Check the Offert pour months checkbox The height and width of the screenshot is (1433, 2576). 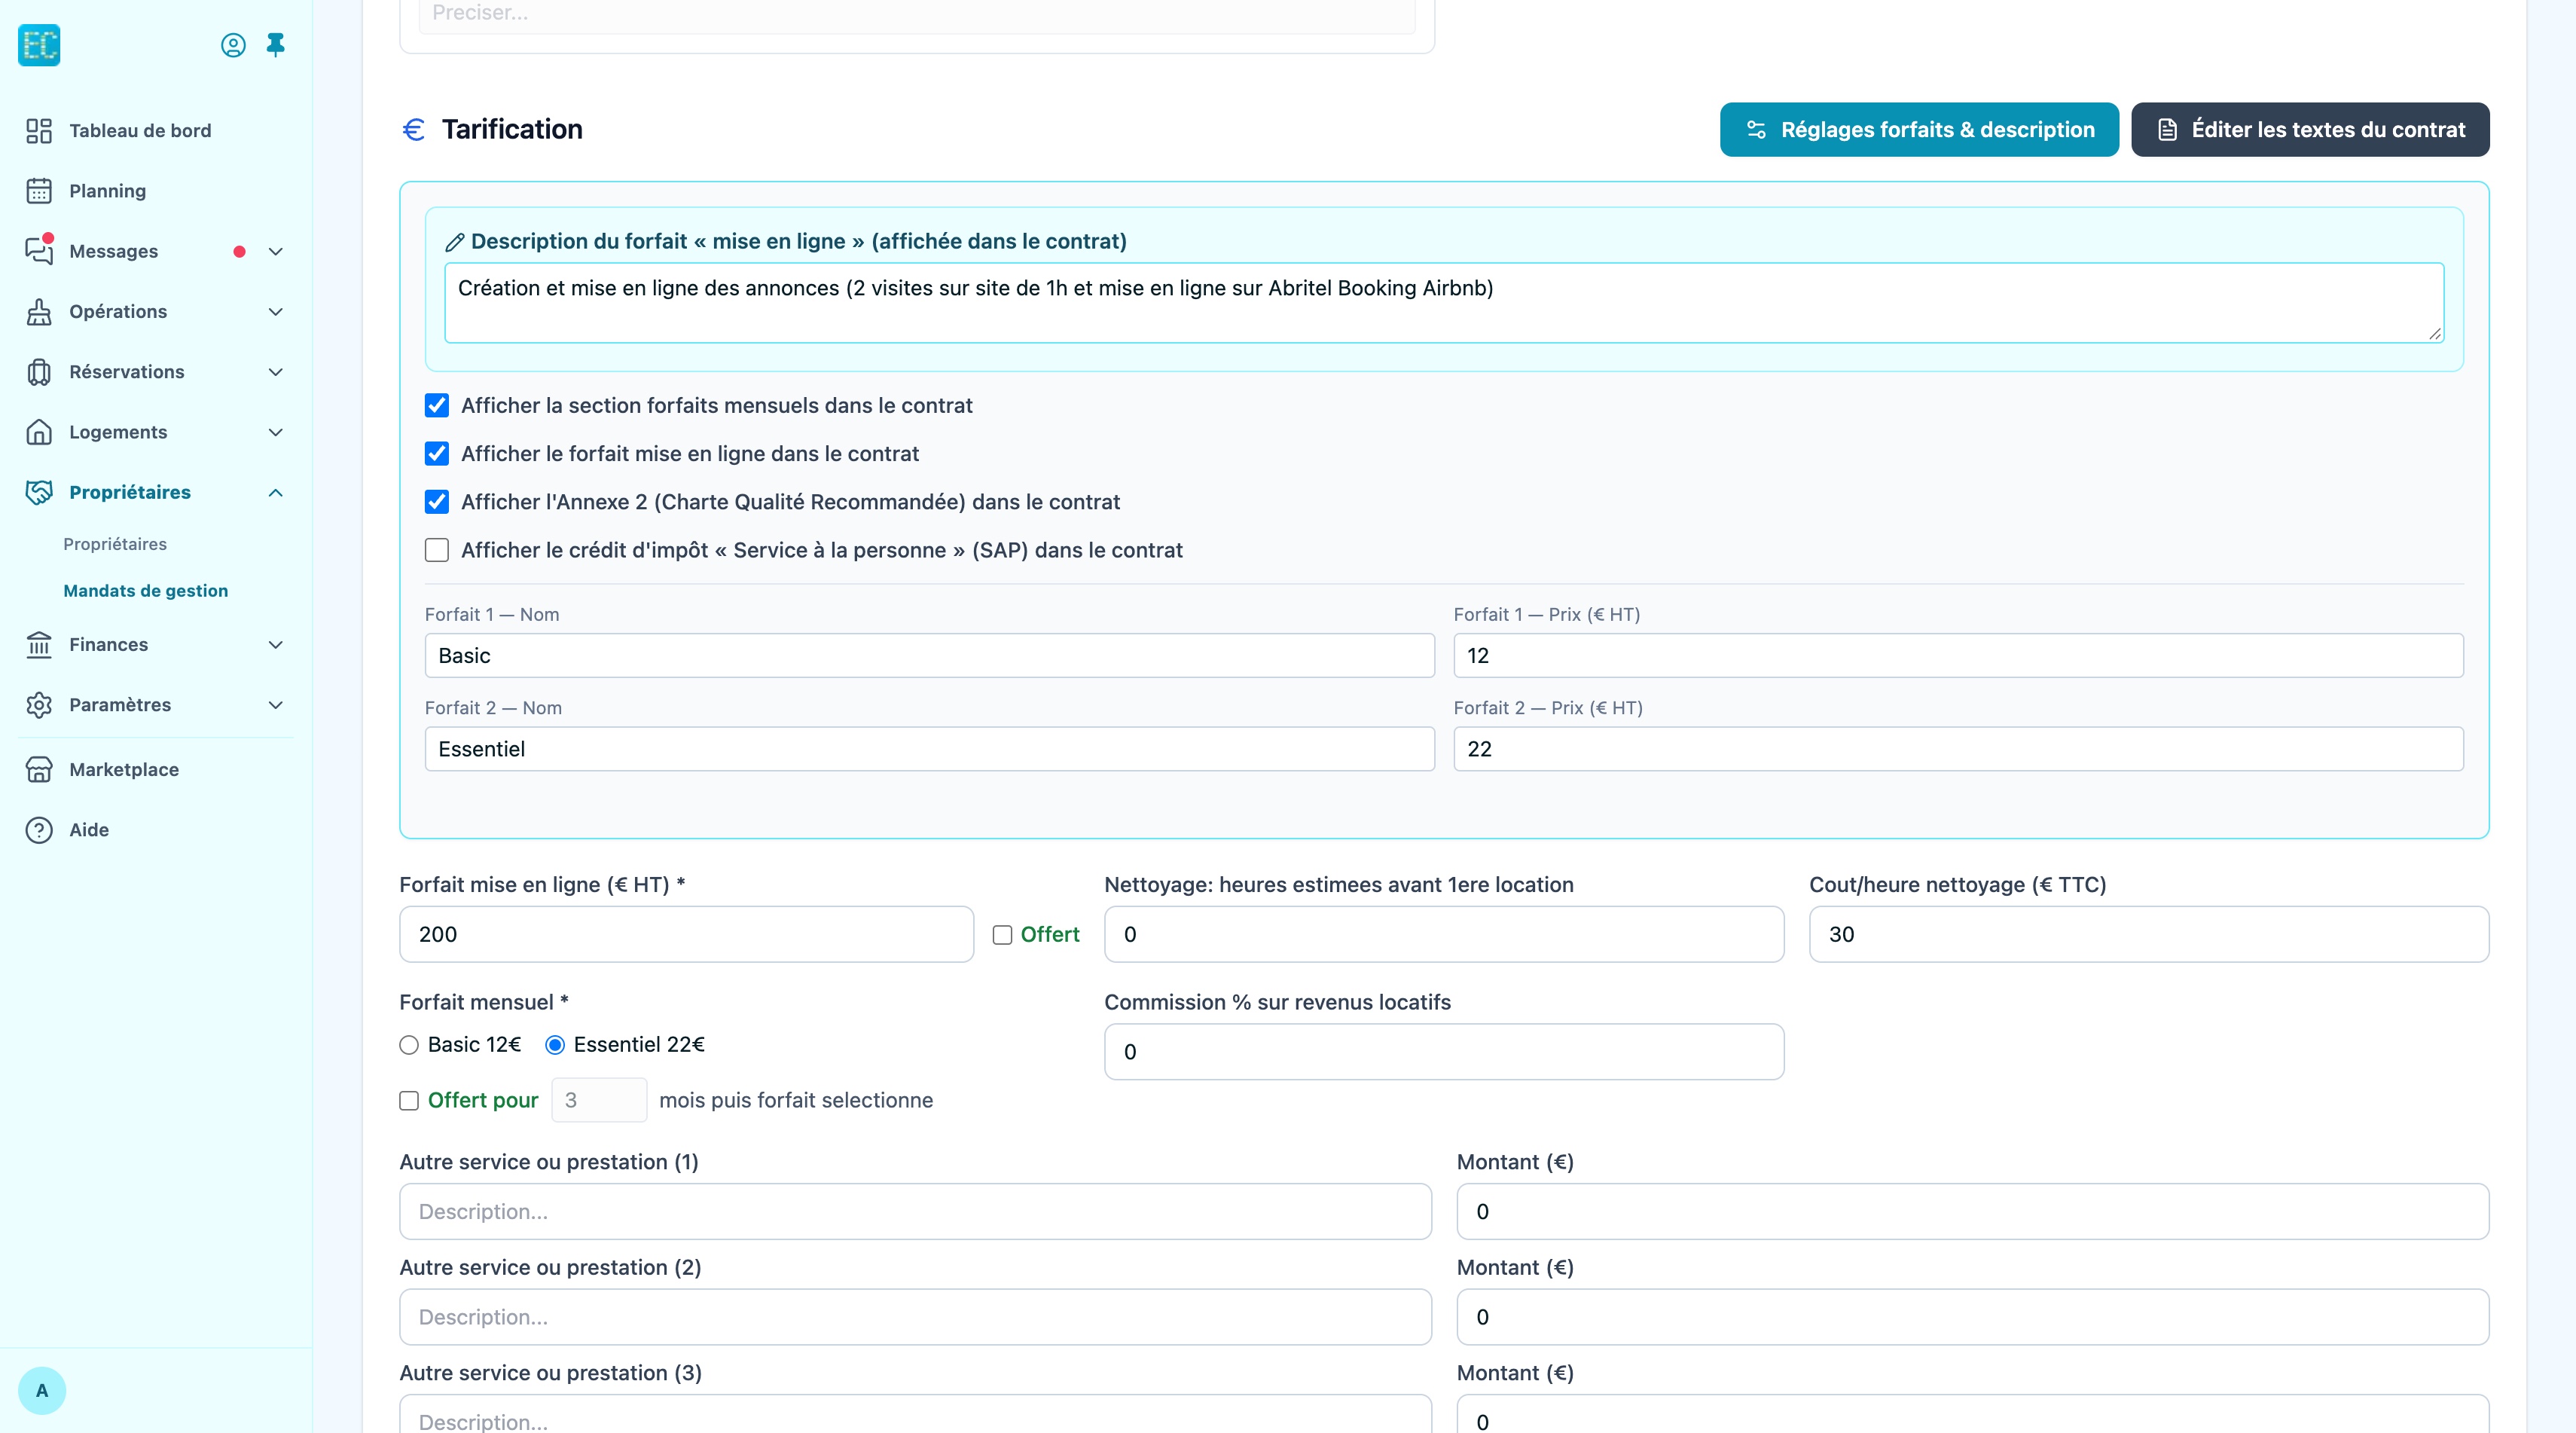tap(409, 1101)
